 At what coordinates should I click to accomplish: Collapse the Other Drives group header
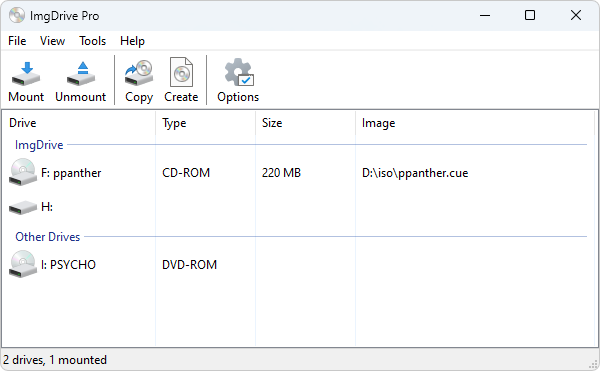[47, 237]
